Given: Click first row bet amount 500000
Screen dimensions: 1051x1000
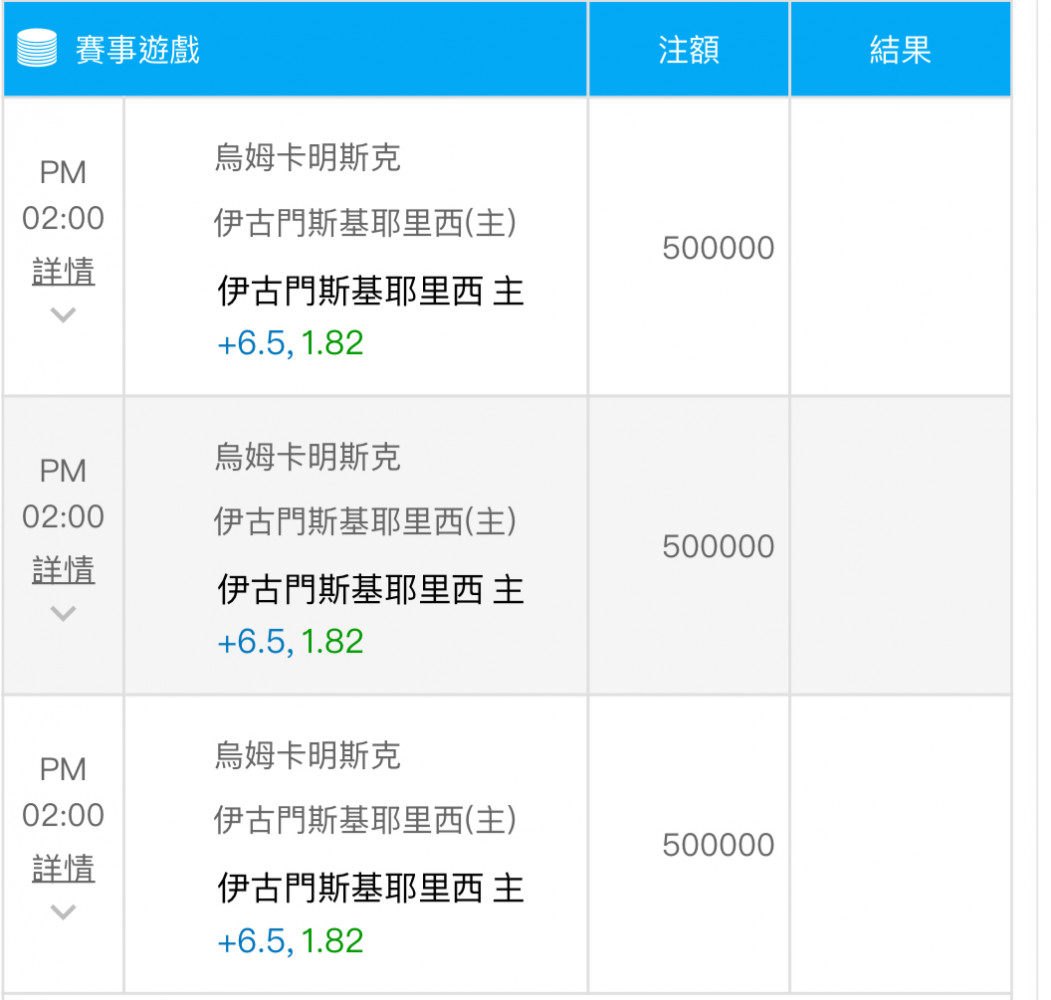Looking at the screenshot, I should [719, 248].
